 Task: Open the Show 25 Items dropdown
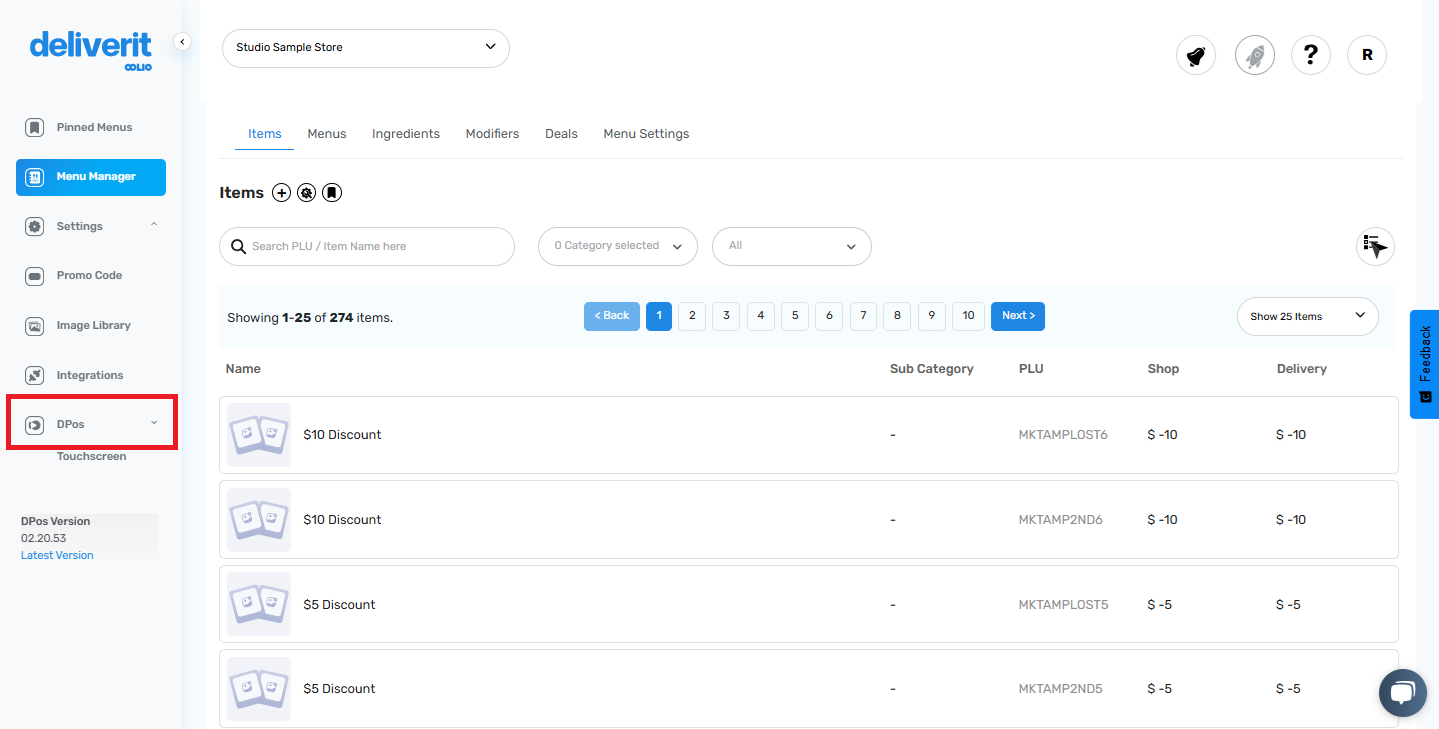1306,316
